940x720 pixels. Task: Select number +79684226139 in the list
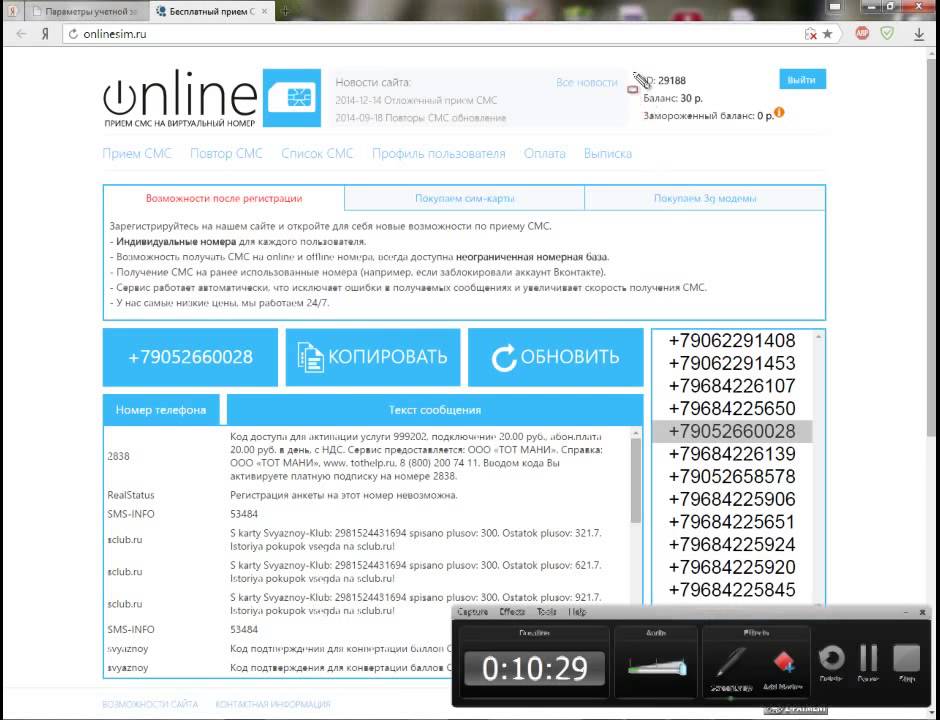coord(732,454)
